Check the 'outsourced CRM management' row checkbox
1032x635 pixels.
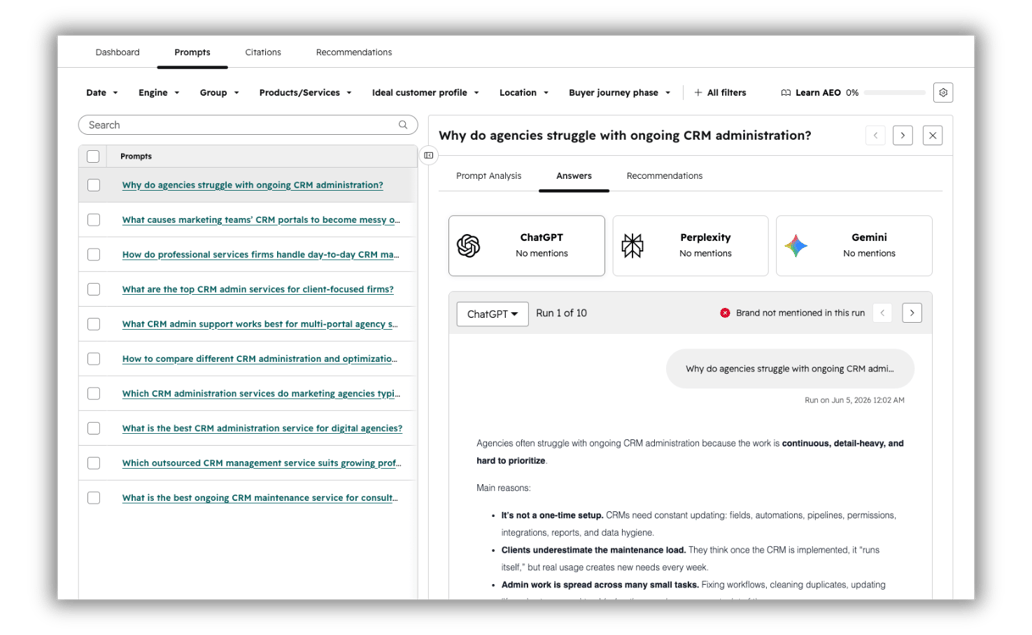(x=93, y=463)
